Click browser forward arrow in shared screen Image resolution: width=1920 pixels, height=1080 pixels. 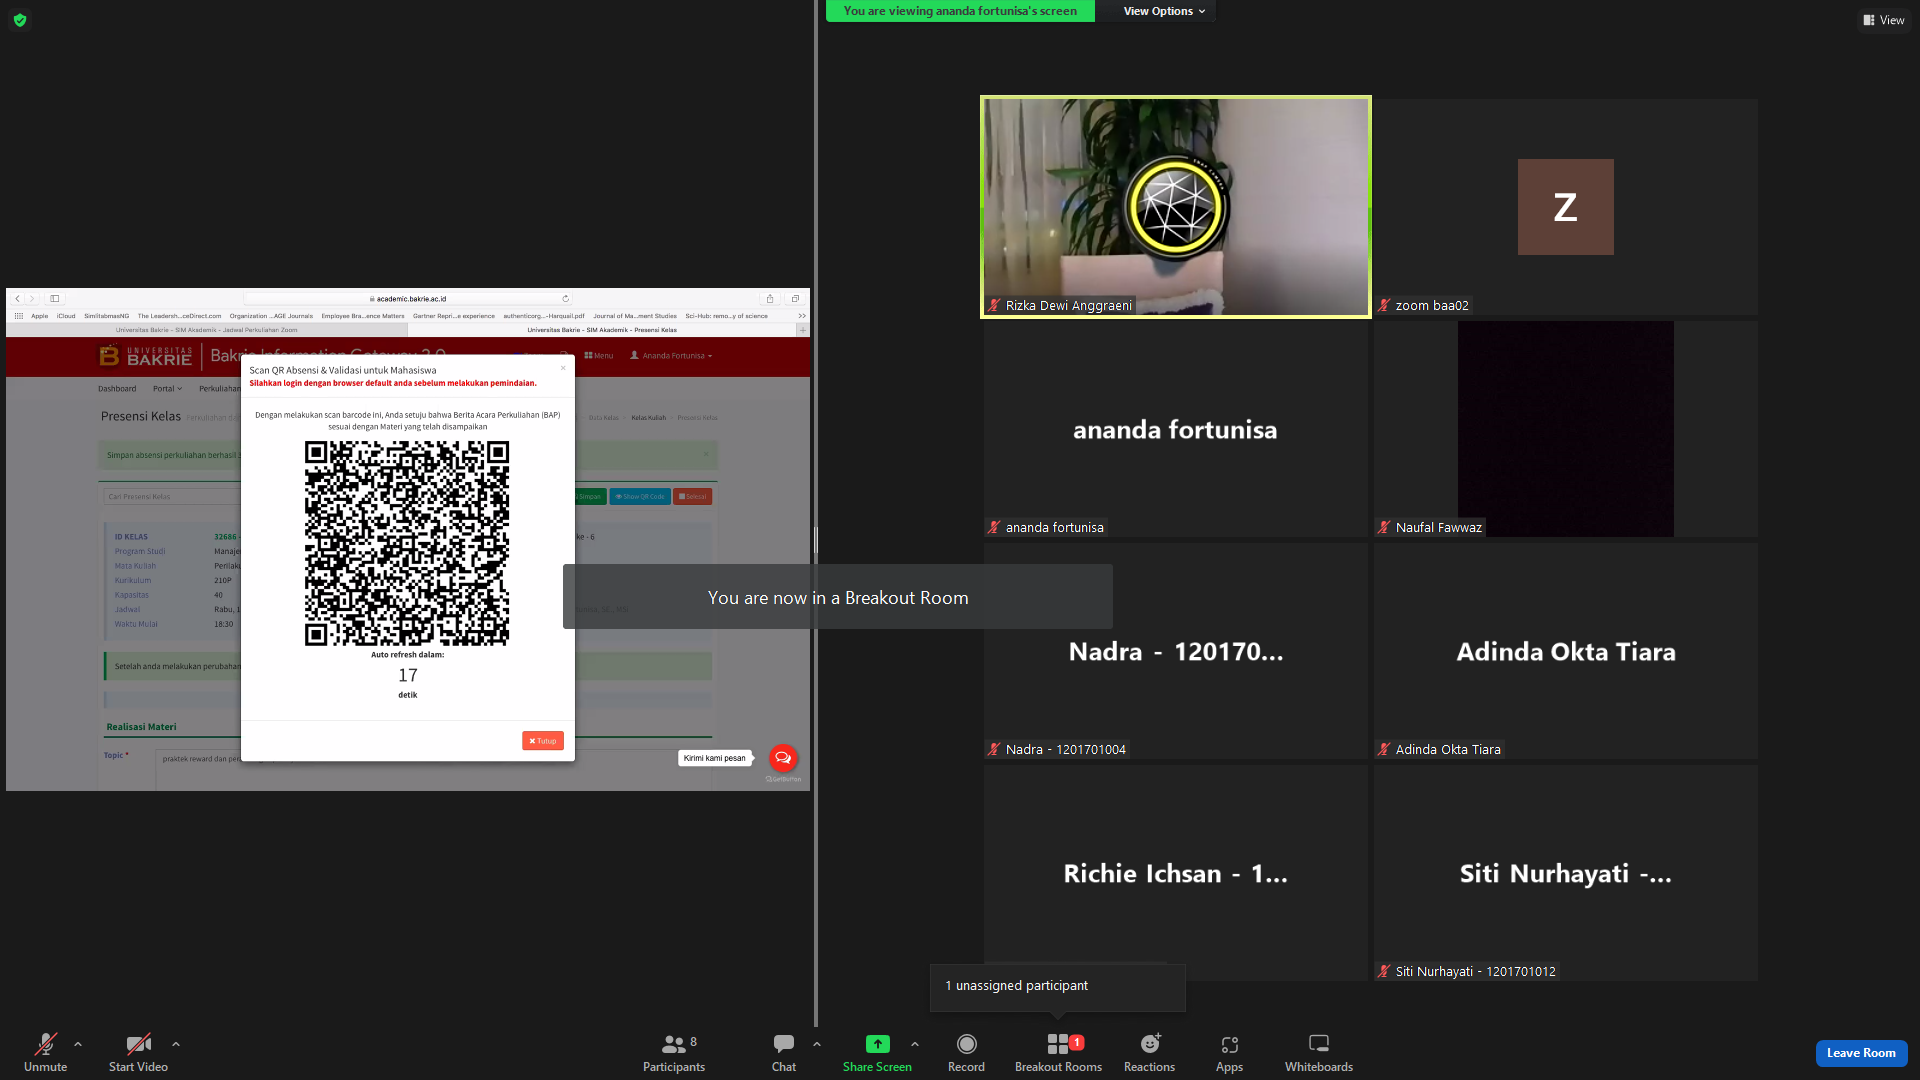click(x=32, y=298)
